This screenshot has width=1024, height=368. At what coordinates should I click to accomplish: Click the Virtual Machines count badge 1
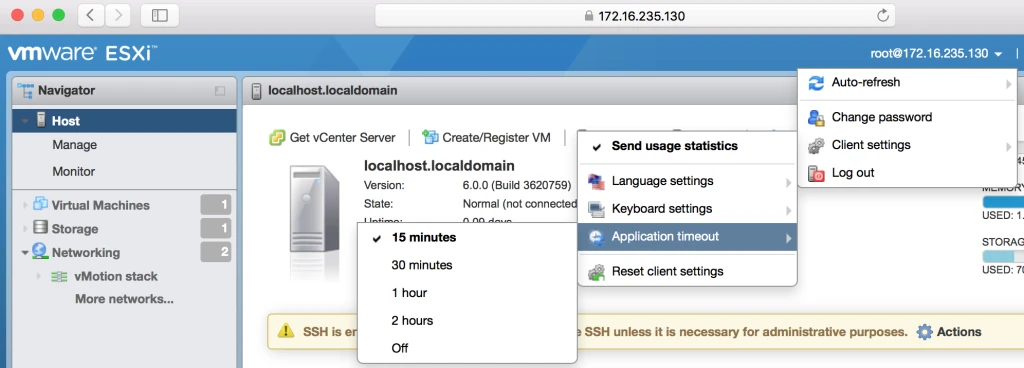pos(216,205)
